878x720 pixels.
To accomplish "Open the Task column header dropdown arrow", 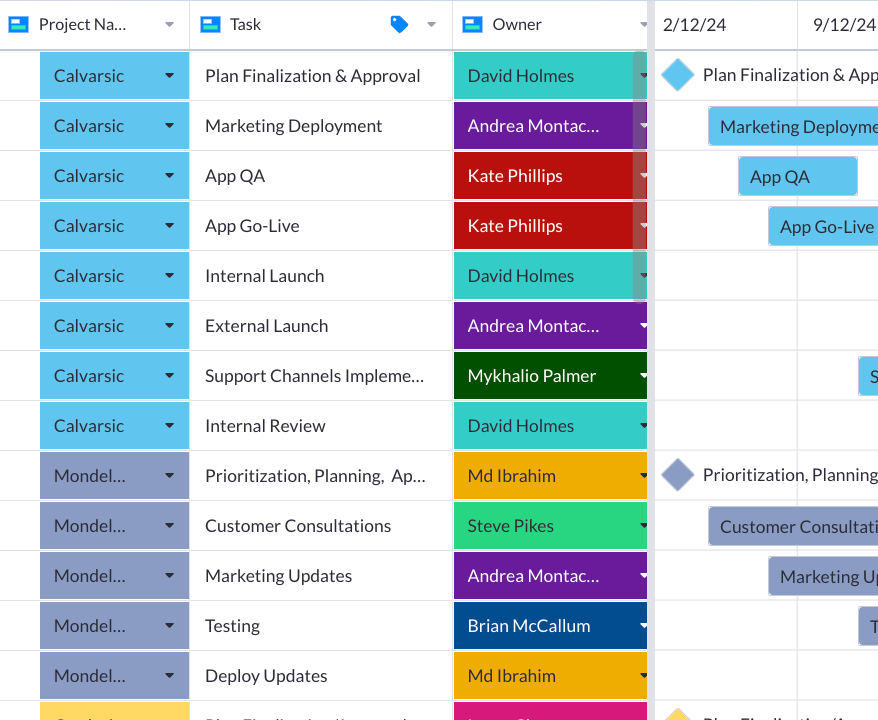I will pyautogui.click(x=430, y=23).
